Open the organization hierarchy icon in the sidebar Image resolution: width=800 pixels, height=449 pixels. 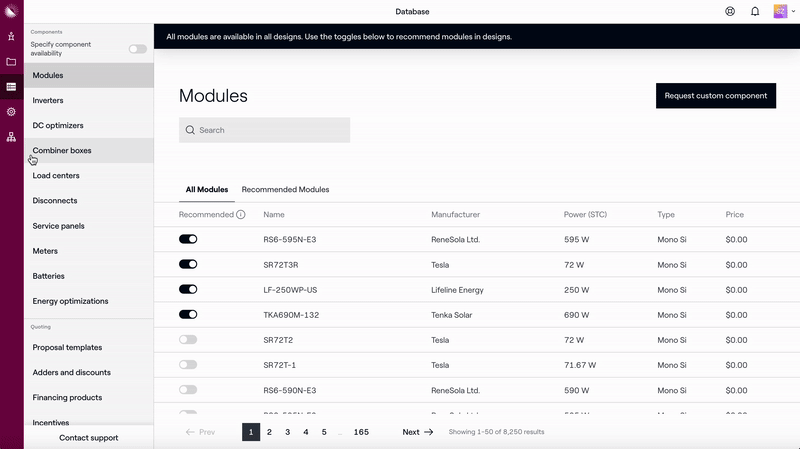coord(11,137)
